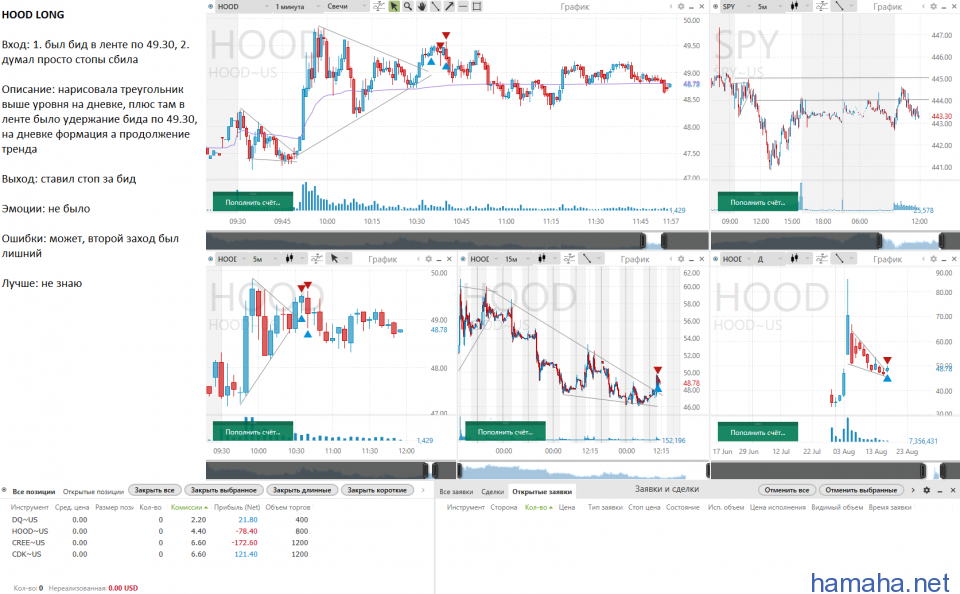Image resolution: width=960 pixels, height=594 pixels.
Task: Click 'Отменить выбранные' button
Action: [861, 490]
